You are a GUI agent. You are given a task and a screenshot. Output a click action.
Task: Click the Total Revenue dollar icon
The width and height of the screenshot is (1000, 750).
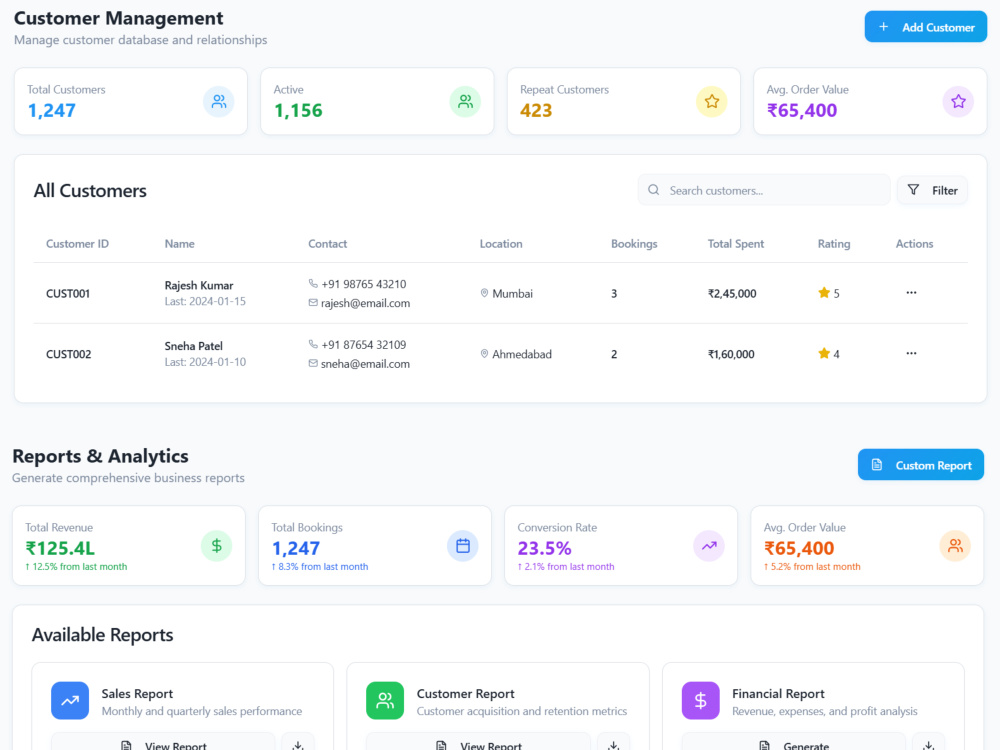click(216, 546)
